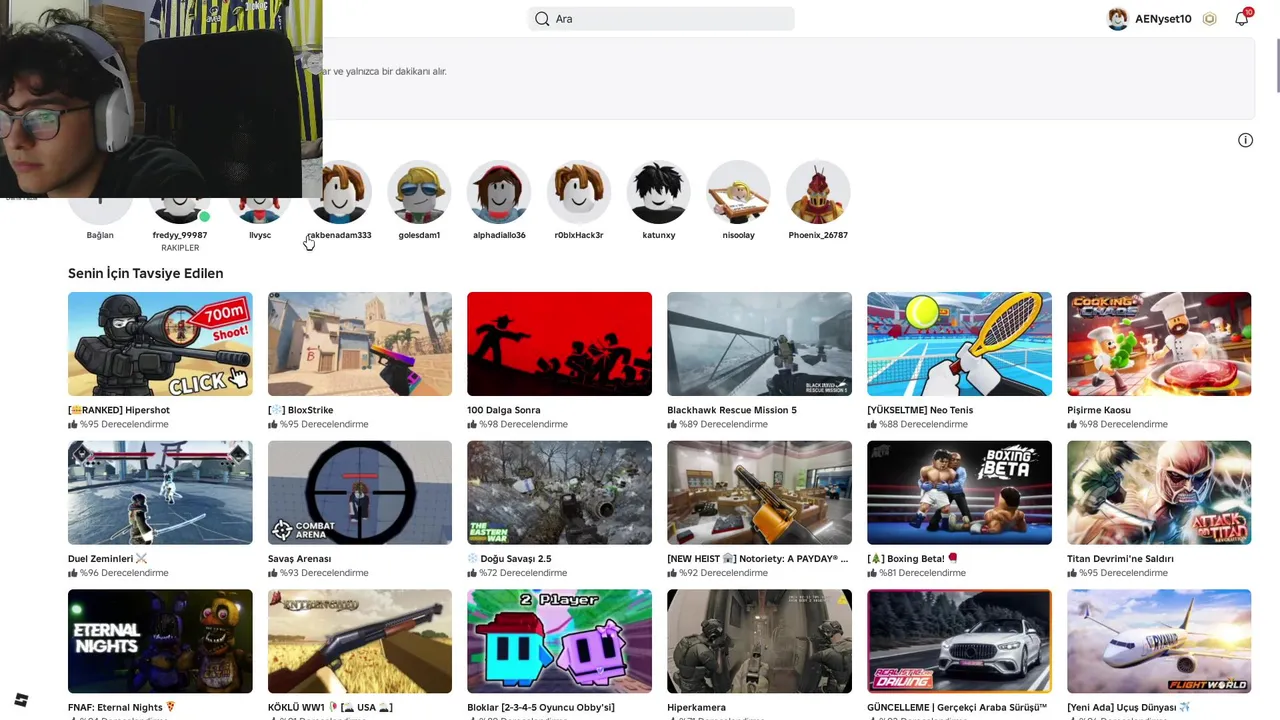The height and width of the screenshot is (720, 1280).
Task: Open friend avatar katunxy
Action: (658, 192)
